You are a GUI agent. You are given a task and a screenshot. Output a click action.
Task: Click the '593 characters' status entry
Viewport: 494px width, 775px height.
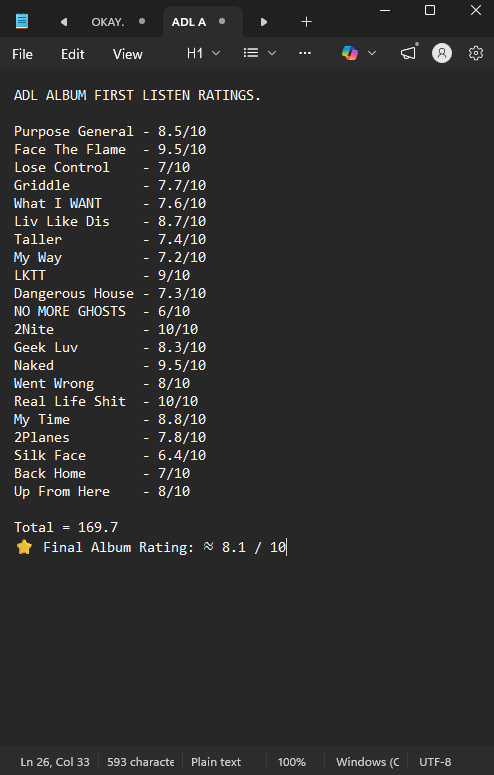(140, 762)
